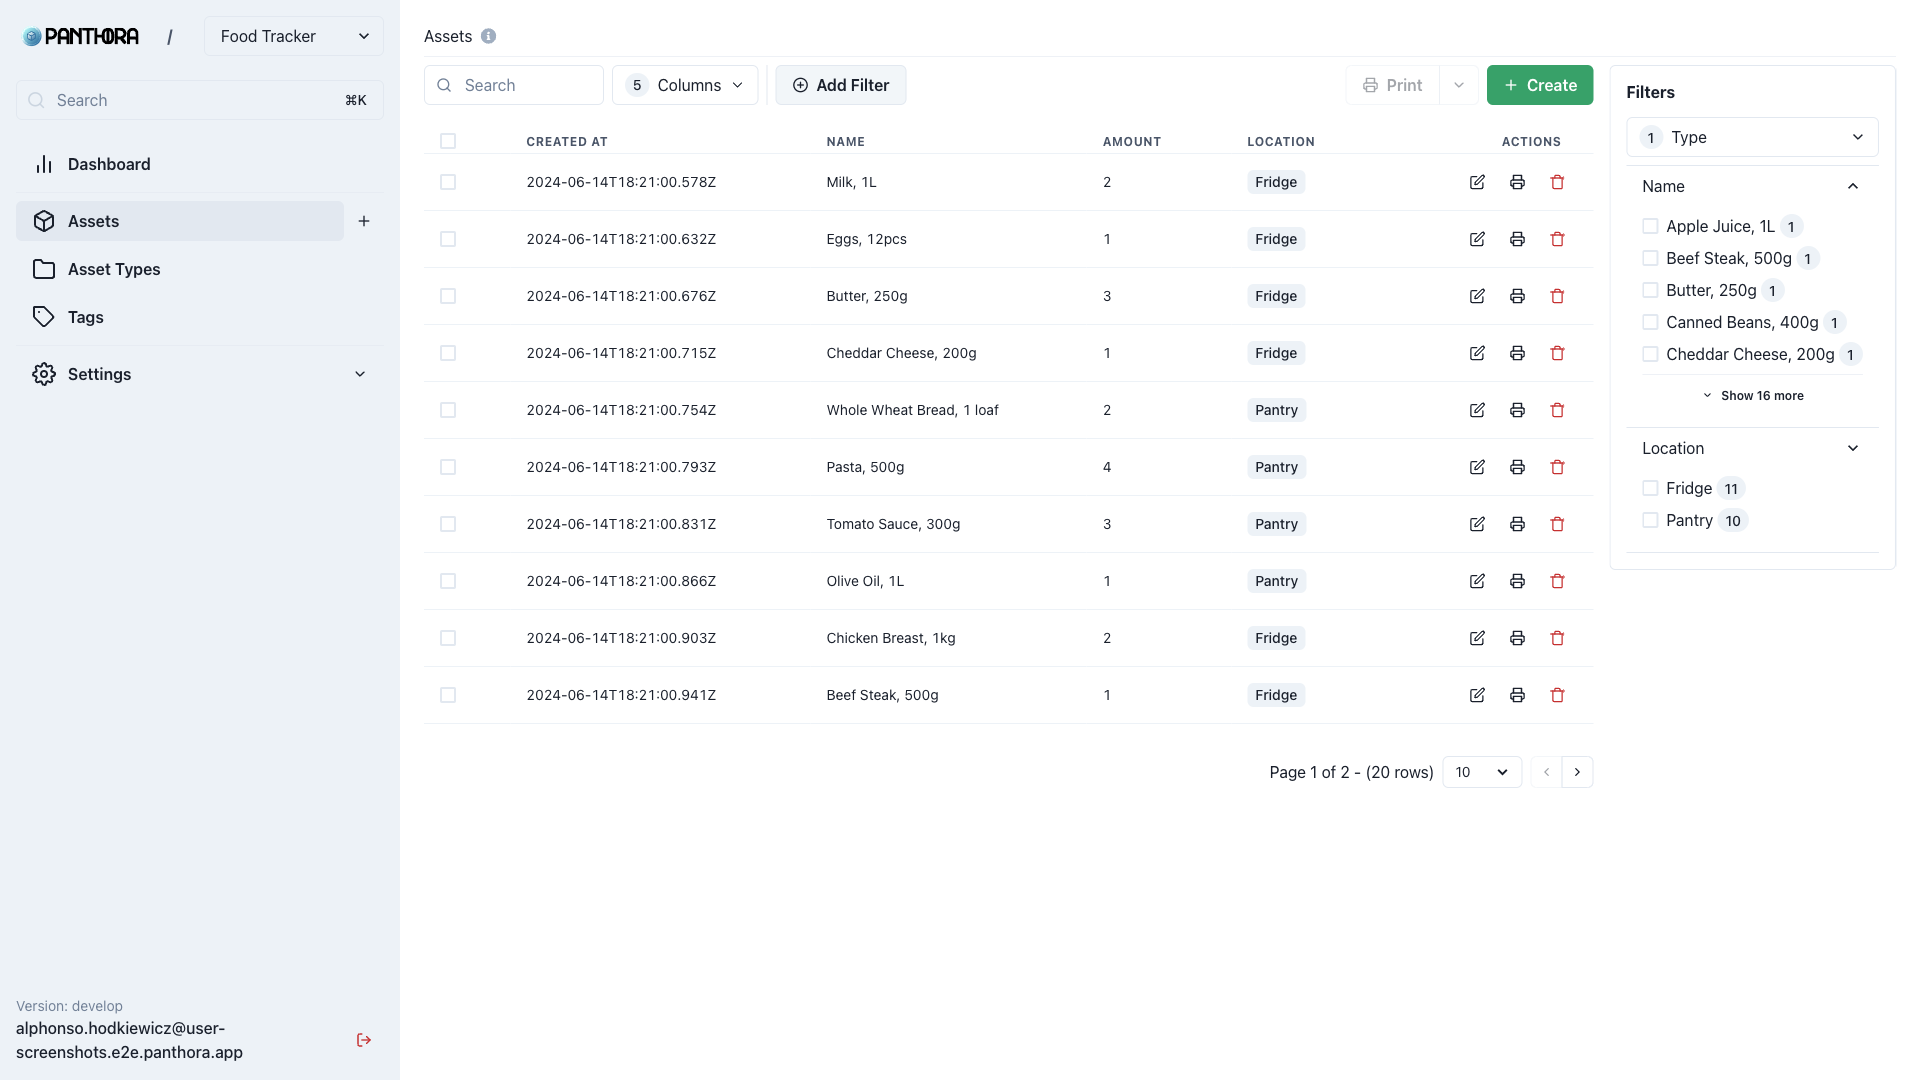Viewport: 1920px width, 1080px height.
Task: Open the Columns dropdown
Action: tap(685, 85)
